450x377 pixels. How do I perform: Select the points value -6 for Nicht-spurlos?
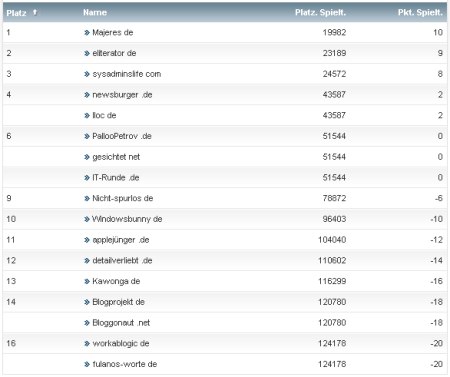(439, 198)
